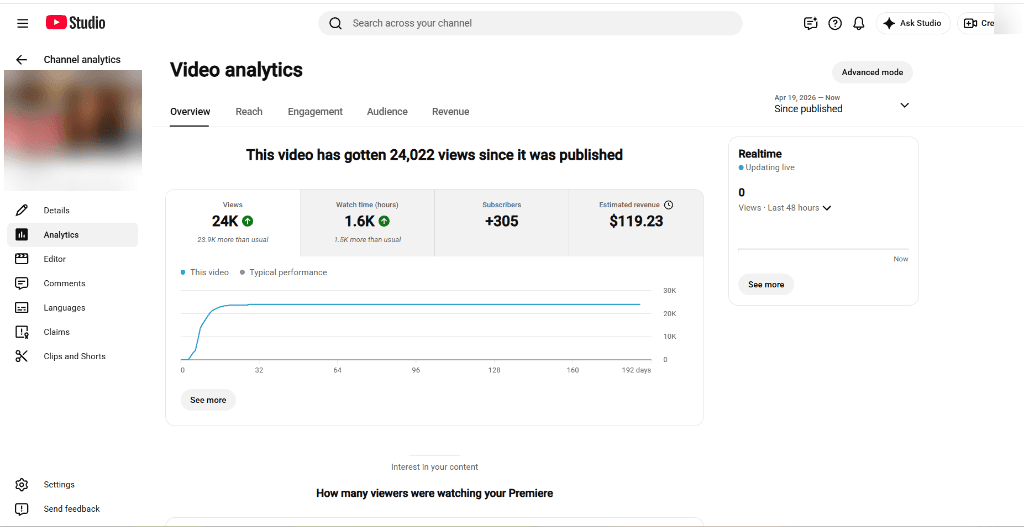
Task: Click the '23.9K more than usual' text
Action: click(x=233, y=240)
